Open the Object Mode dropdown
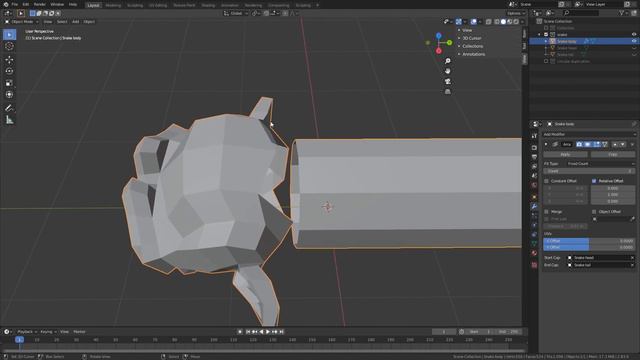 click(x=22, y=22)
